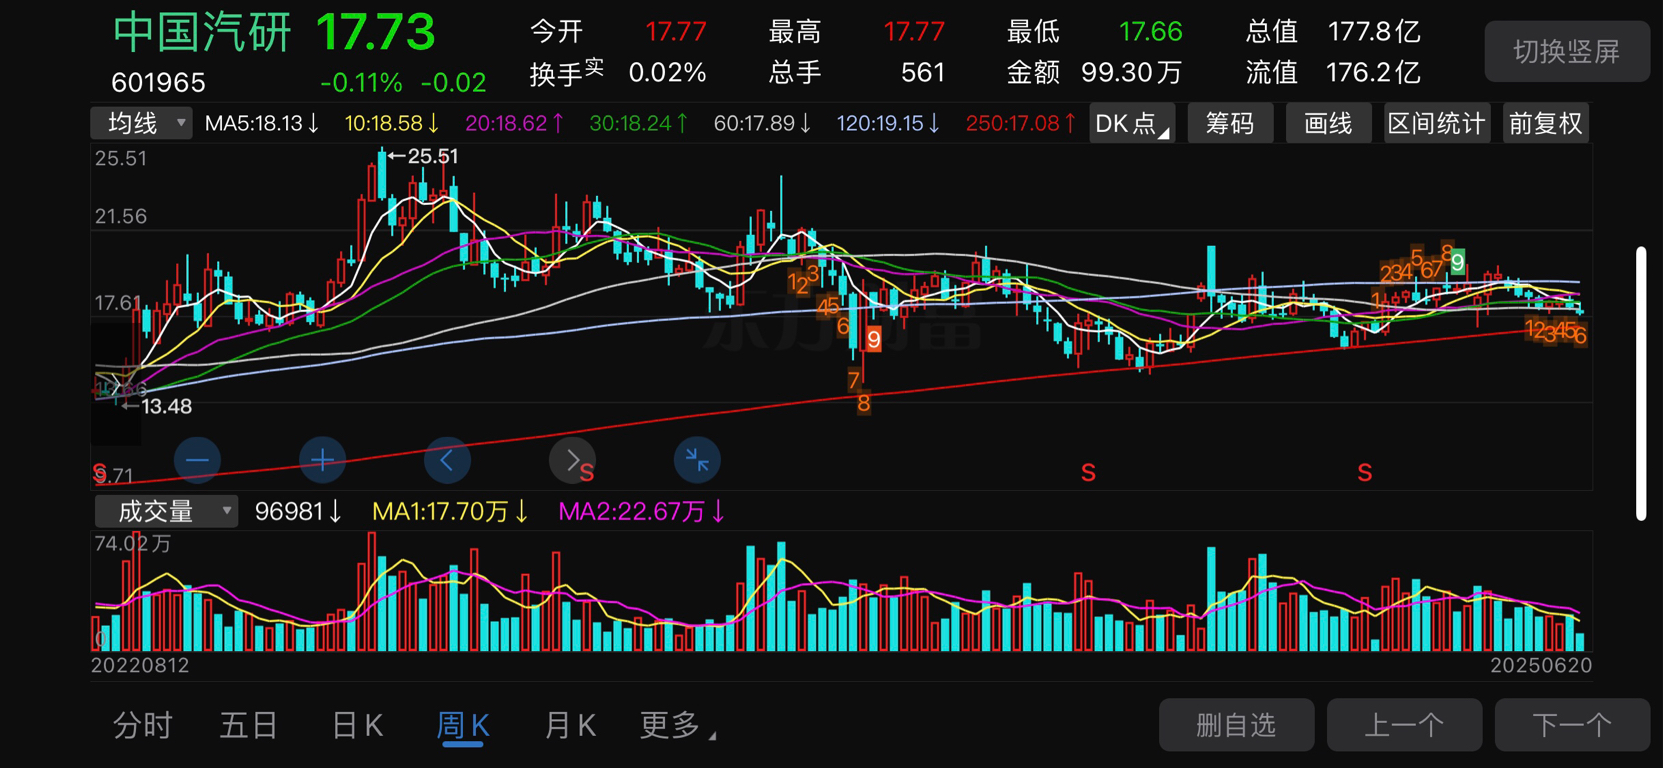Open the 均线 indicator dropdown
Screen dimensions: 1663x768
142,123
